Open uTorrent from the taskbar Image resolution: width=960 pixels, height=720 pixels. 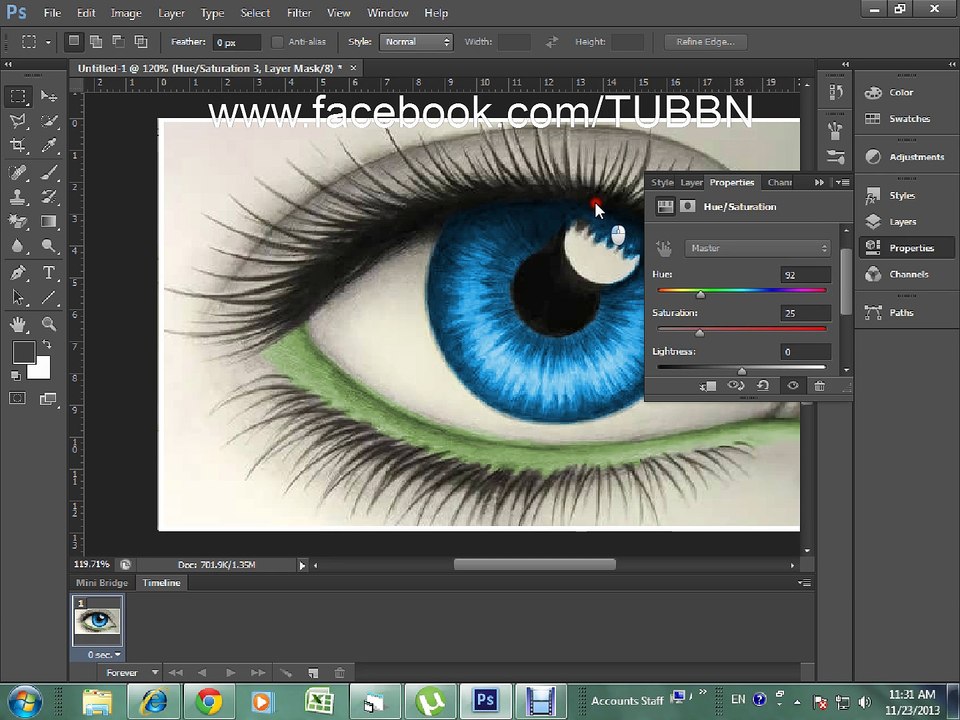click(430, 700)
